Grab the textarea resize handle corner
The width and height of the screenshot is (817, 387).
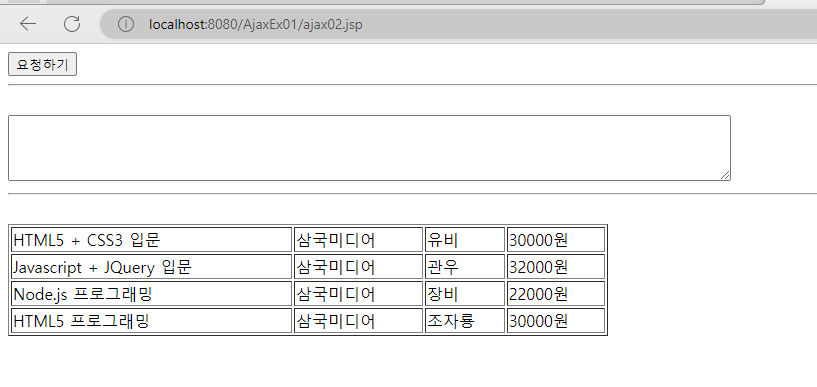tap(725, 176)
